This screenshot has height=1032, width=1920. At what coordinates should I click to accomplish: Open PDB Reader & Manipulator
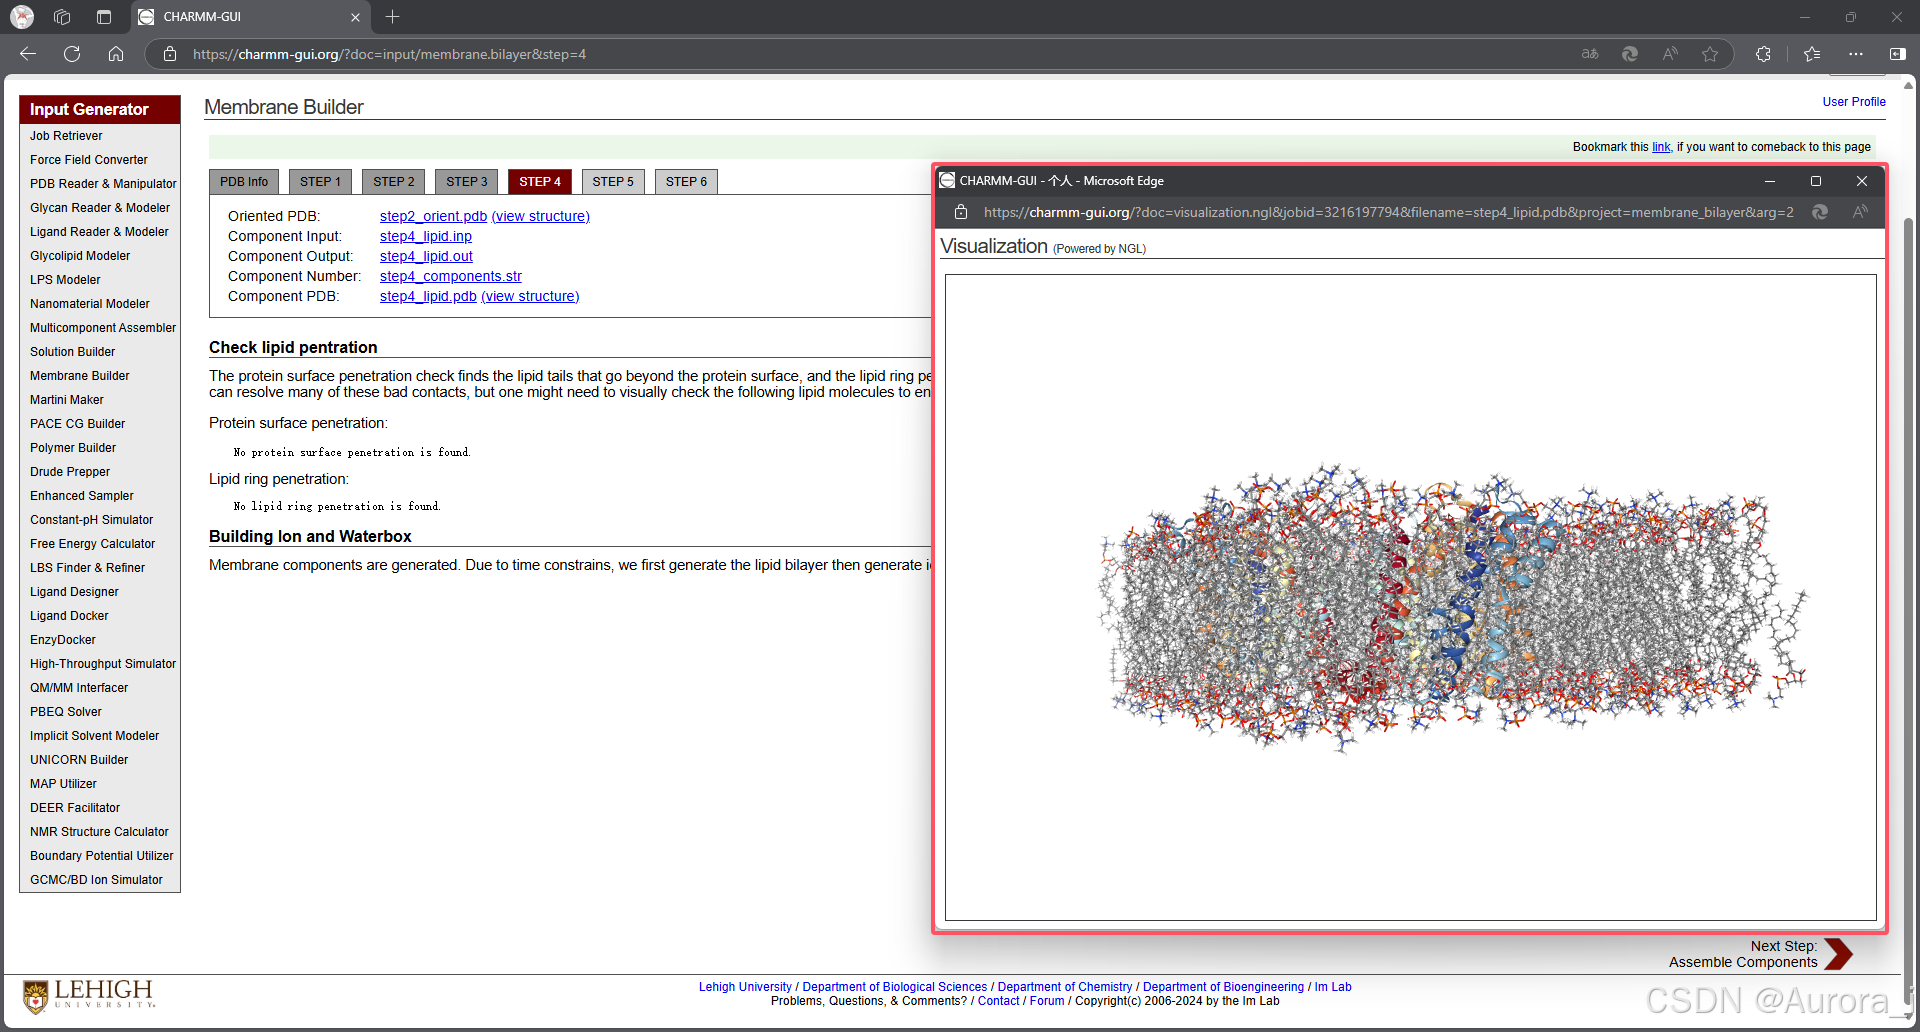[x=103, y=184]
